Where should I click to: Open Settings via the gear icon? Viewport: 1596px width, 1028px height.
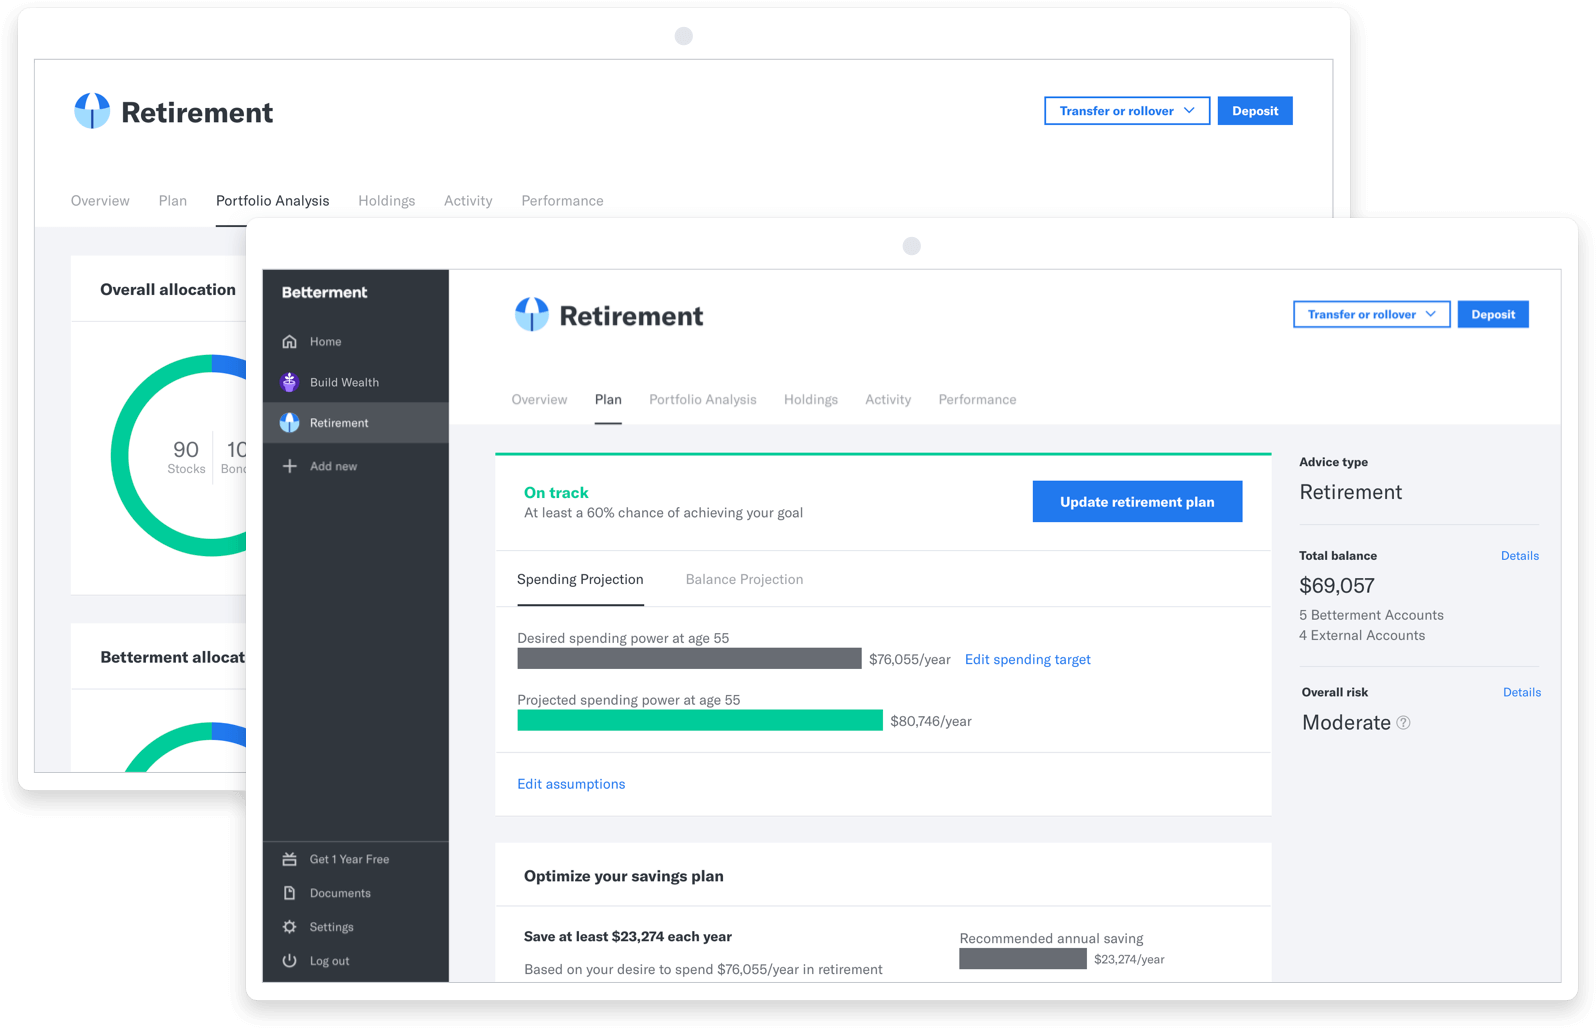(x=290, y=927)
